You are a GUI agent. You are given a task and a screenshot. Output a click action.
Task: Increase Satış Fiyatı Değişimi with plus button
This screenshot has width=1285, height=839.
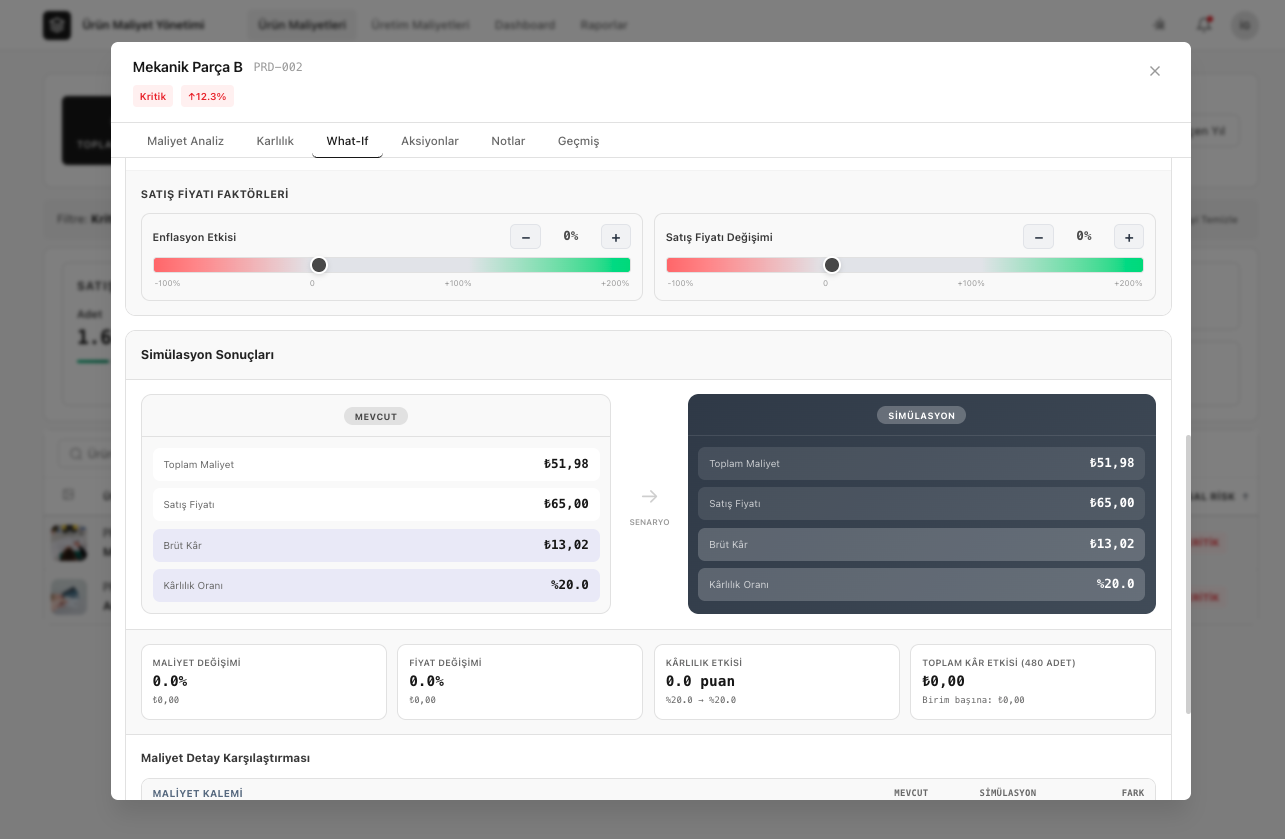(x=1128, y=237)
